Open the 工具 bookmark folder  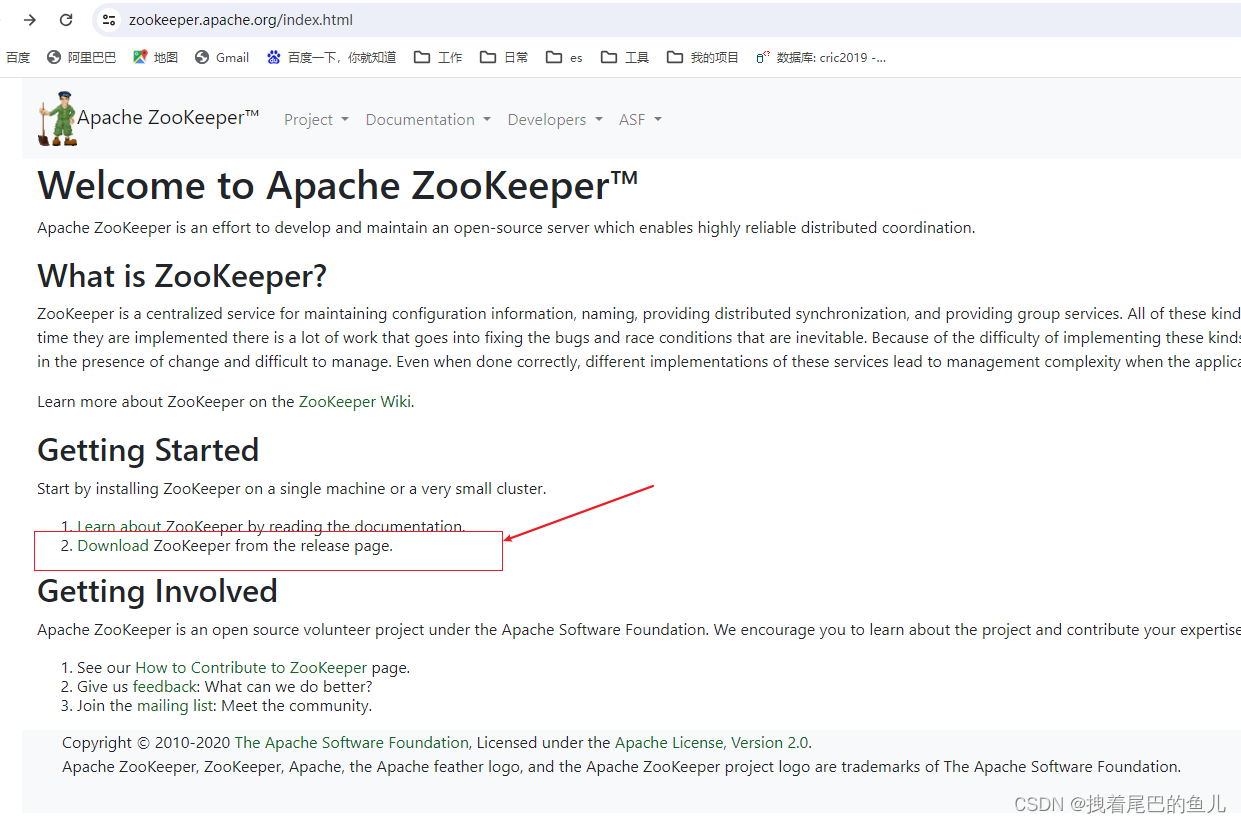(625, 58)
